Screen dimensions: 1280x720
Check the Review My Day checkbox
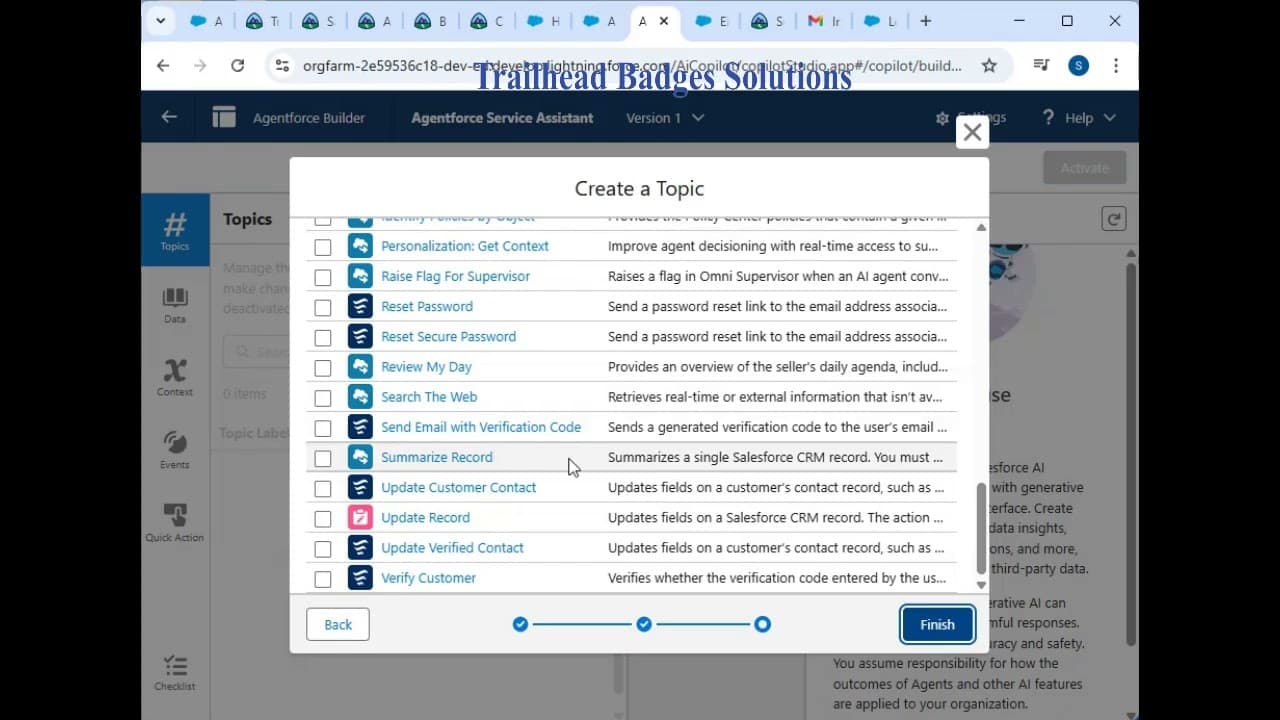(x=322, y=368)
